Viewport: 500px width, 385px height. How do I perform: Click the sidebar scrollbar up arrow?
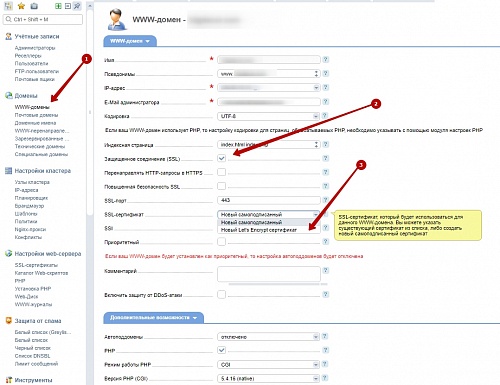tap(89, 6)
